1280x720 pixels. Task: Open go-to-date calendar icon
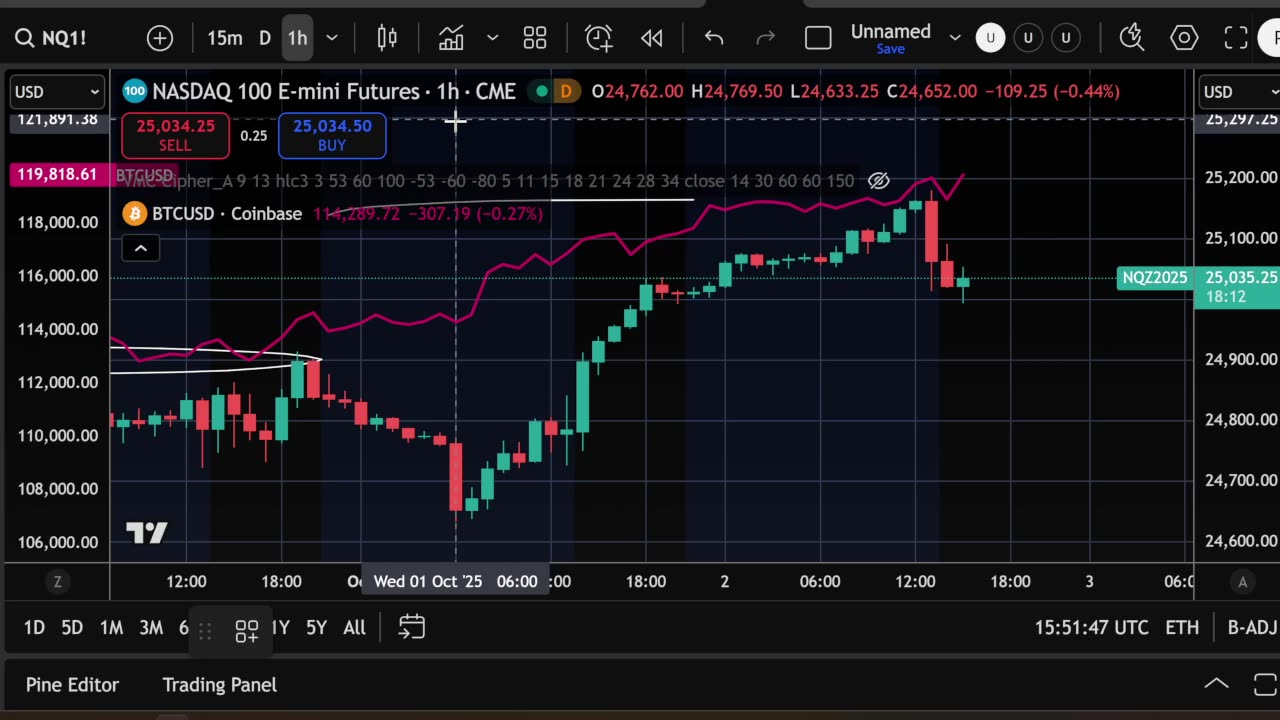(x=412, y=628)
